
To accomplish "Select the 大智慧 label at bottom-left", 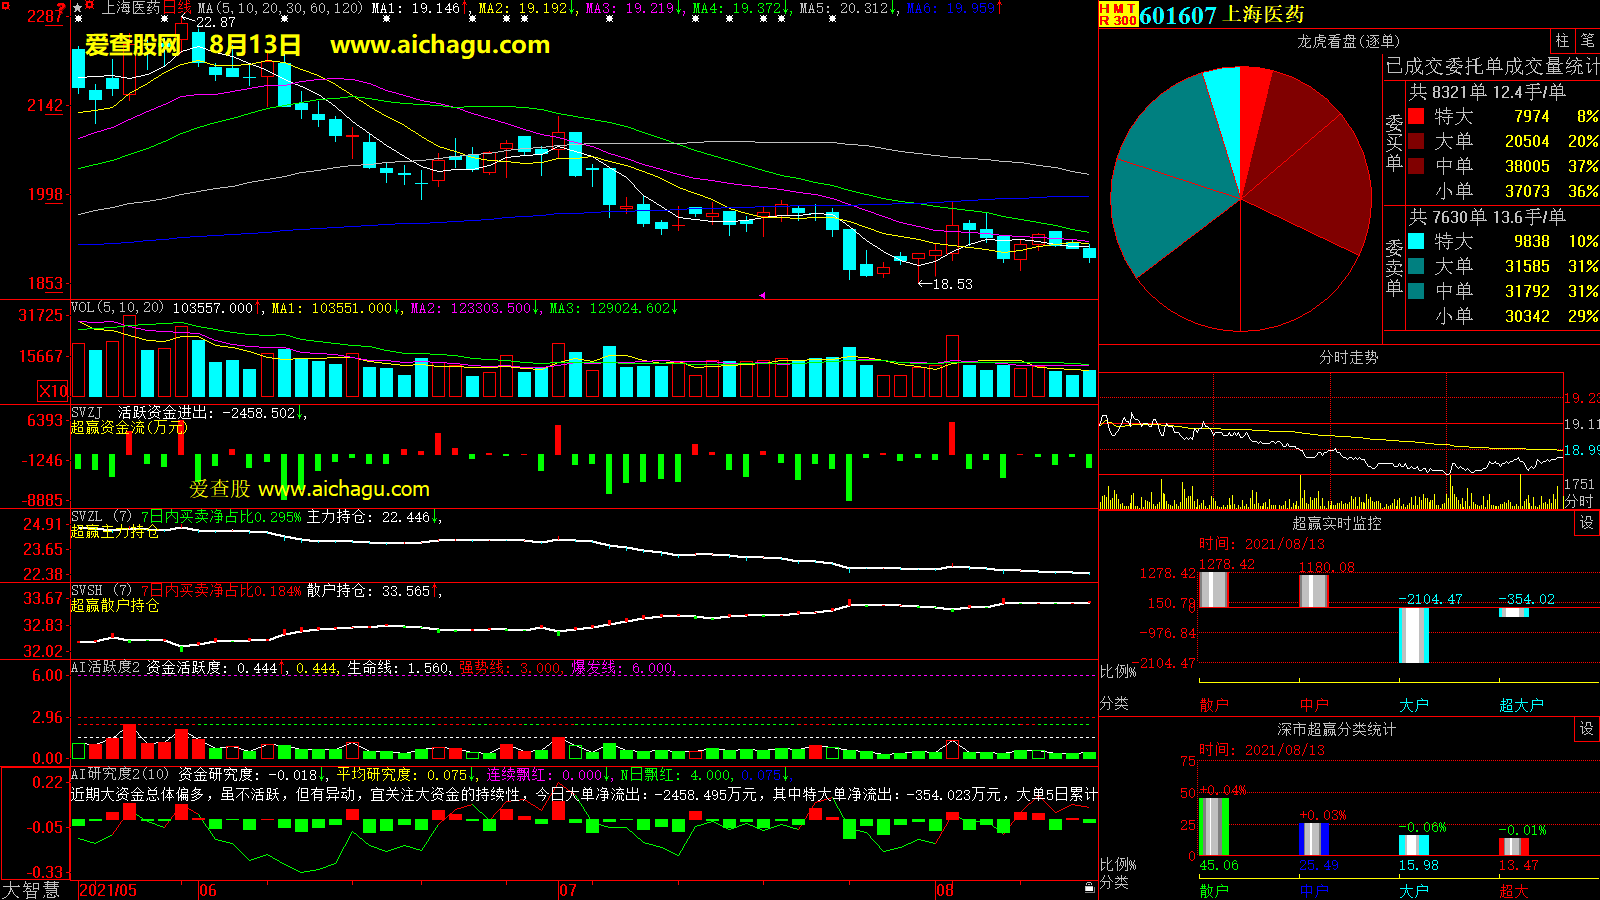I will tap(32, 889).
